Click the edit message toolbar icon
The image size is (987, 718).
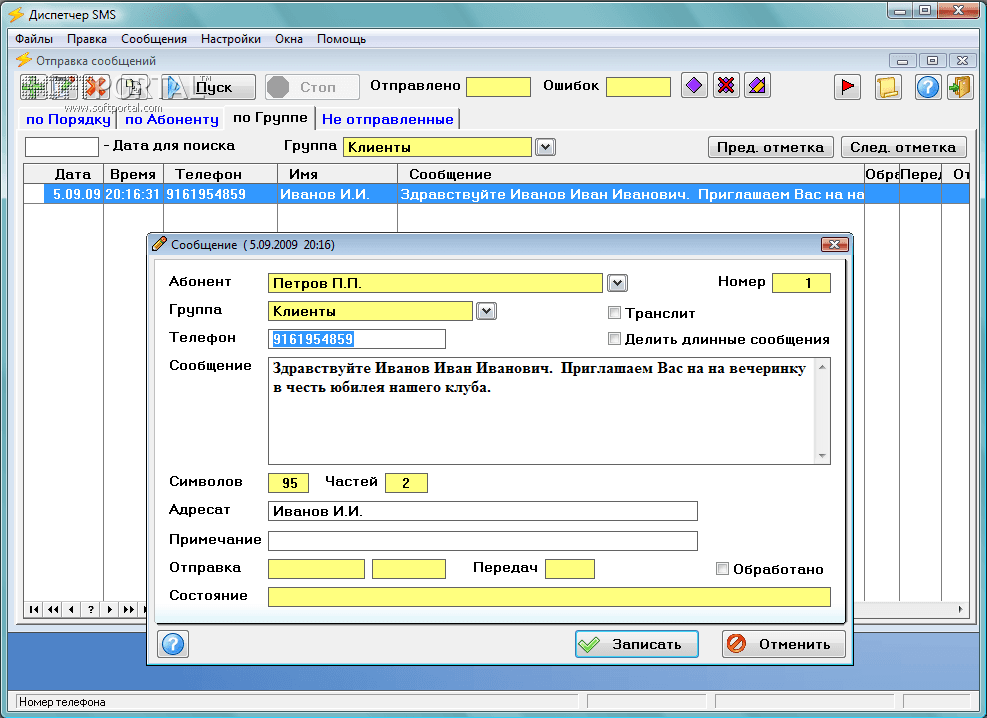64,87
